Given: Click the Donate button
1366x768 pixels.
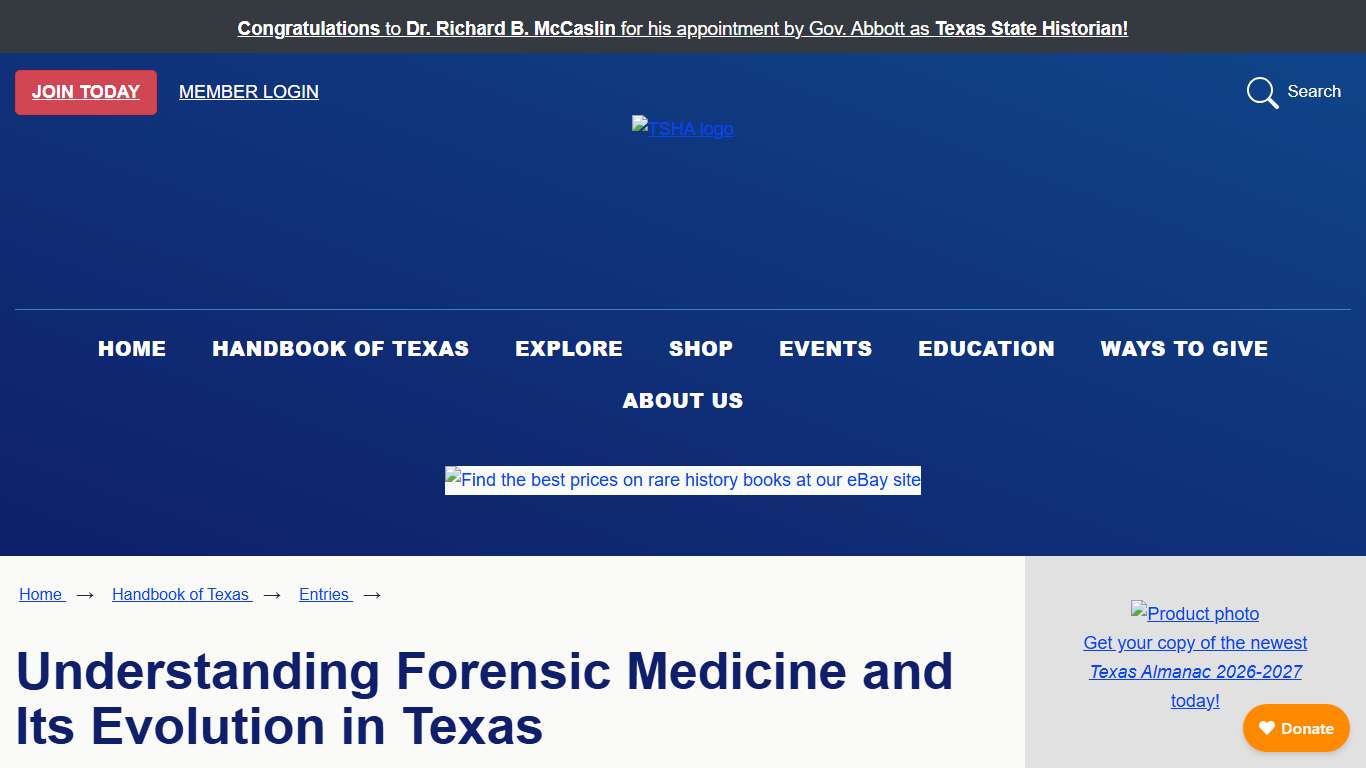Looking at the screenshot, I should [x=1296, y=728].
